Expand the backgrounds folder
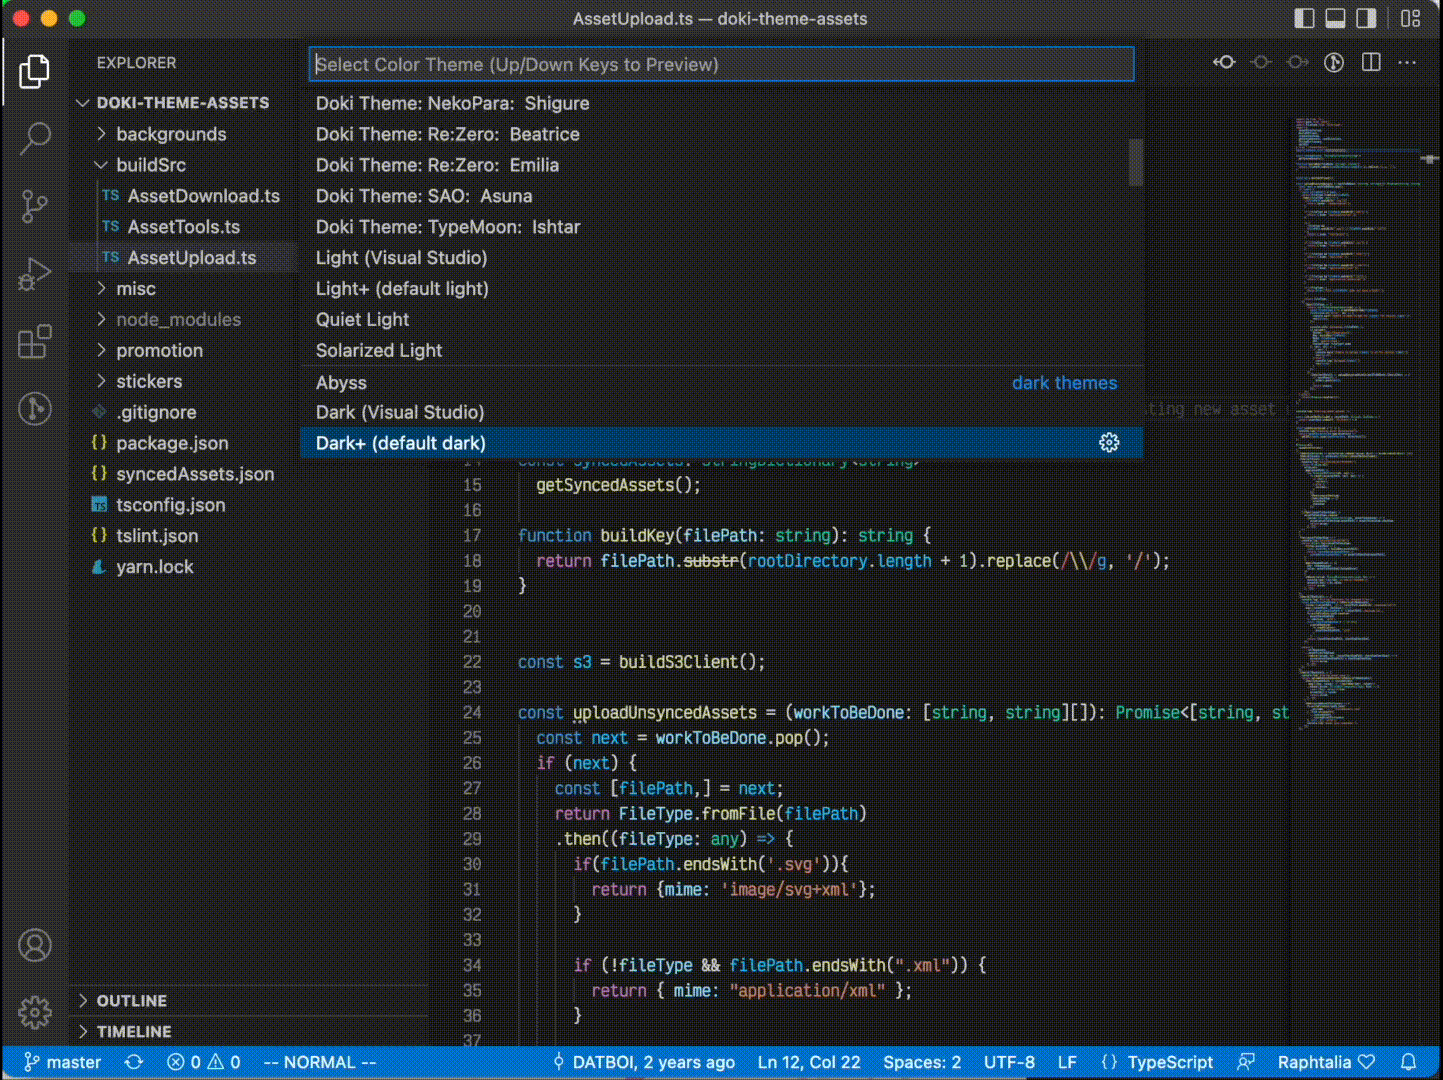 [x=171, y=134]
